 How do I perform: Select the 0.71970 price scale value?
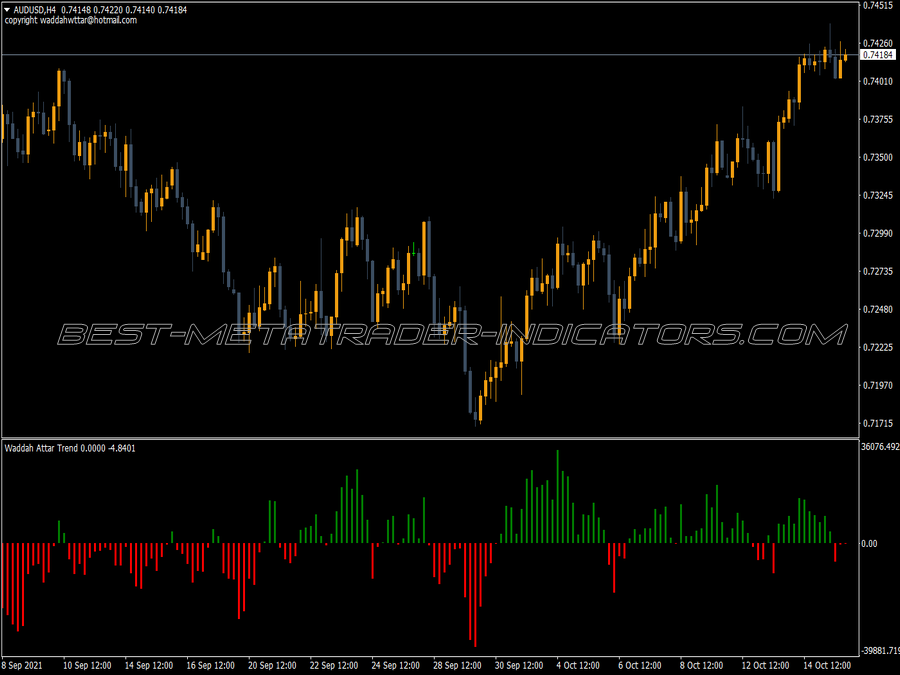(878, 385)
